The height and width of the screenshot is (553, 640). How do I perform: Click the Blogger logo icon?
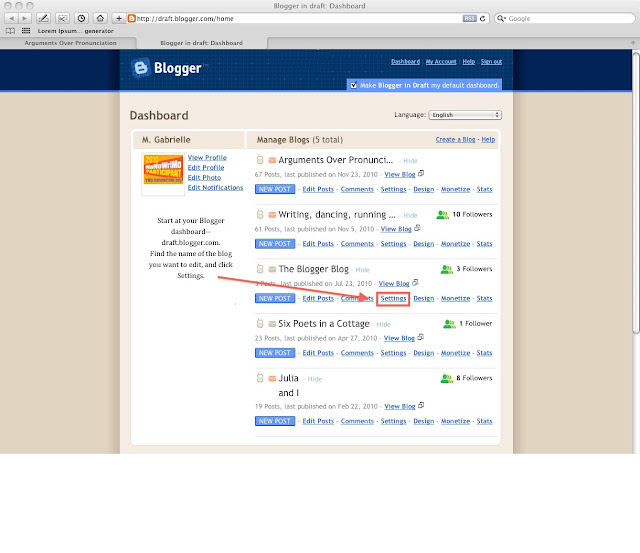point(141,68)
